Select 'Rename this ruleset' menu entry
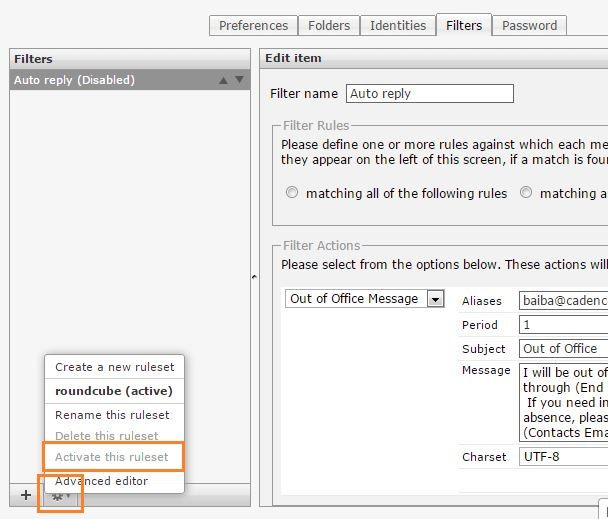608x519 pixels. pyautogui.click(x=112, y=415)
